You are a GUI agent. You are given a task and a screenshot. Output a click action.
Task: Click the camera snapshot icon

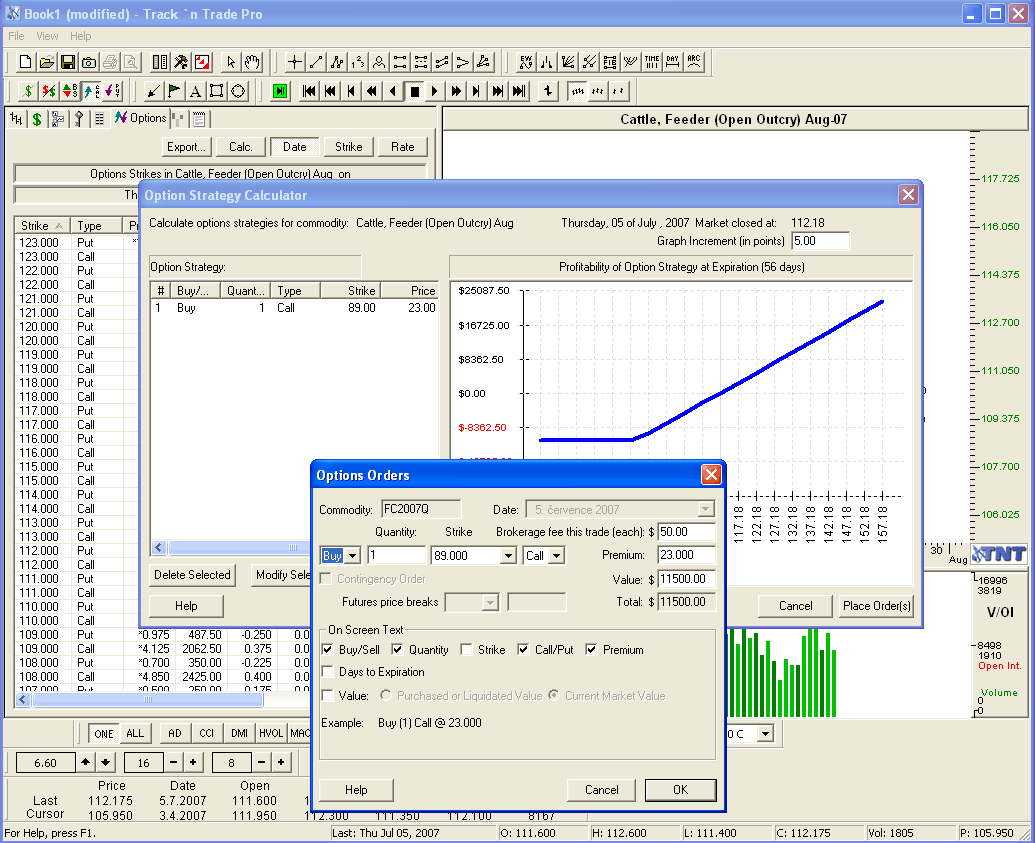89,62
